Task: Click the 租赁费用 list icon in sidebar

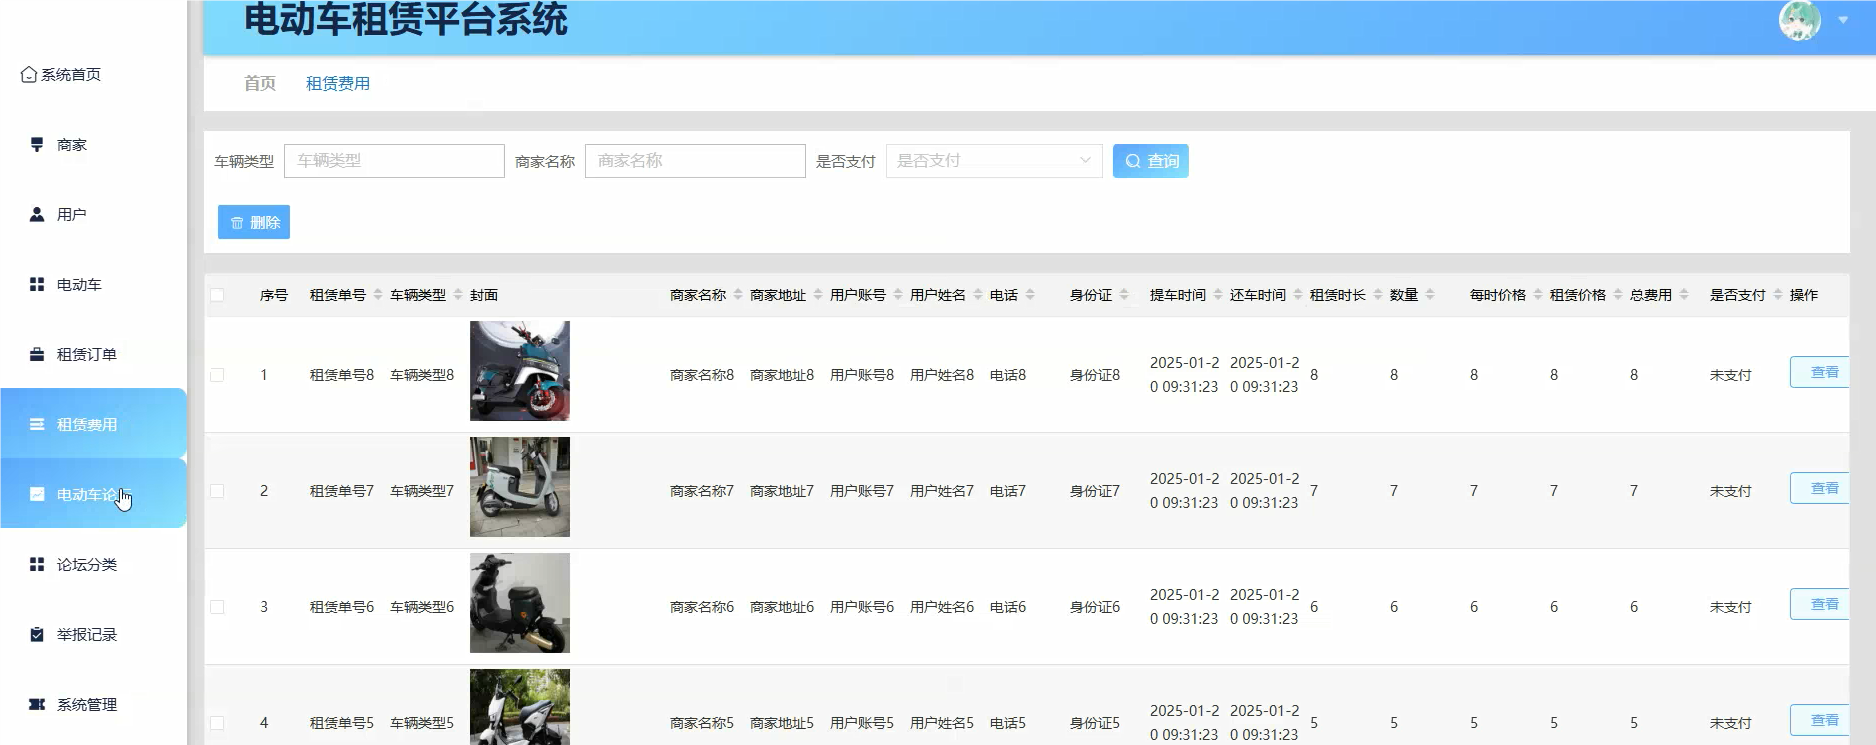Action: click(37, 425)
